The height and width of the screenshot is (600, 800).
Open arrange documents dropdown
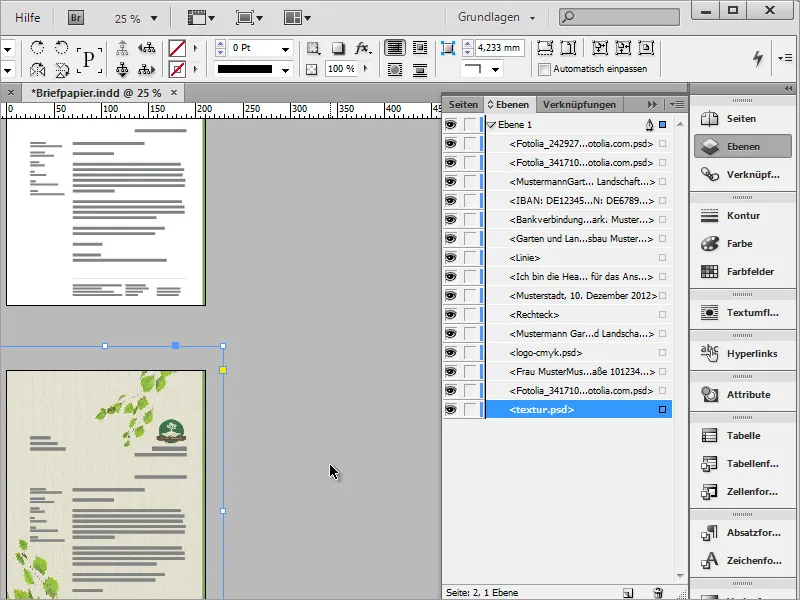coord(297,18)
